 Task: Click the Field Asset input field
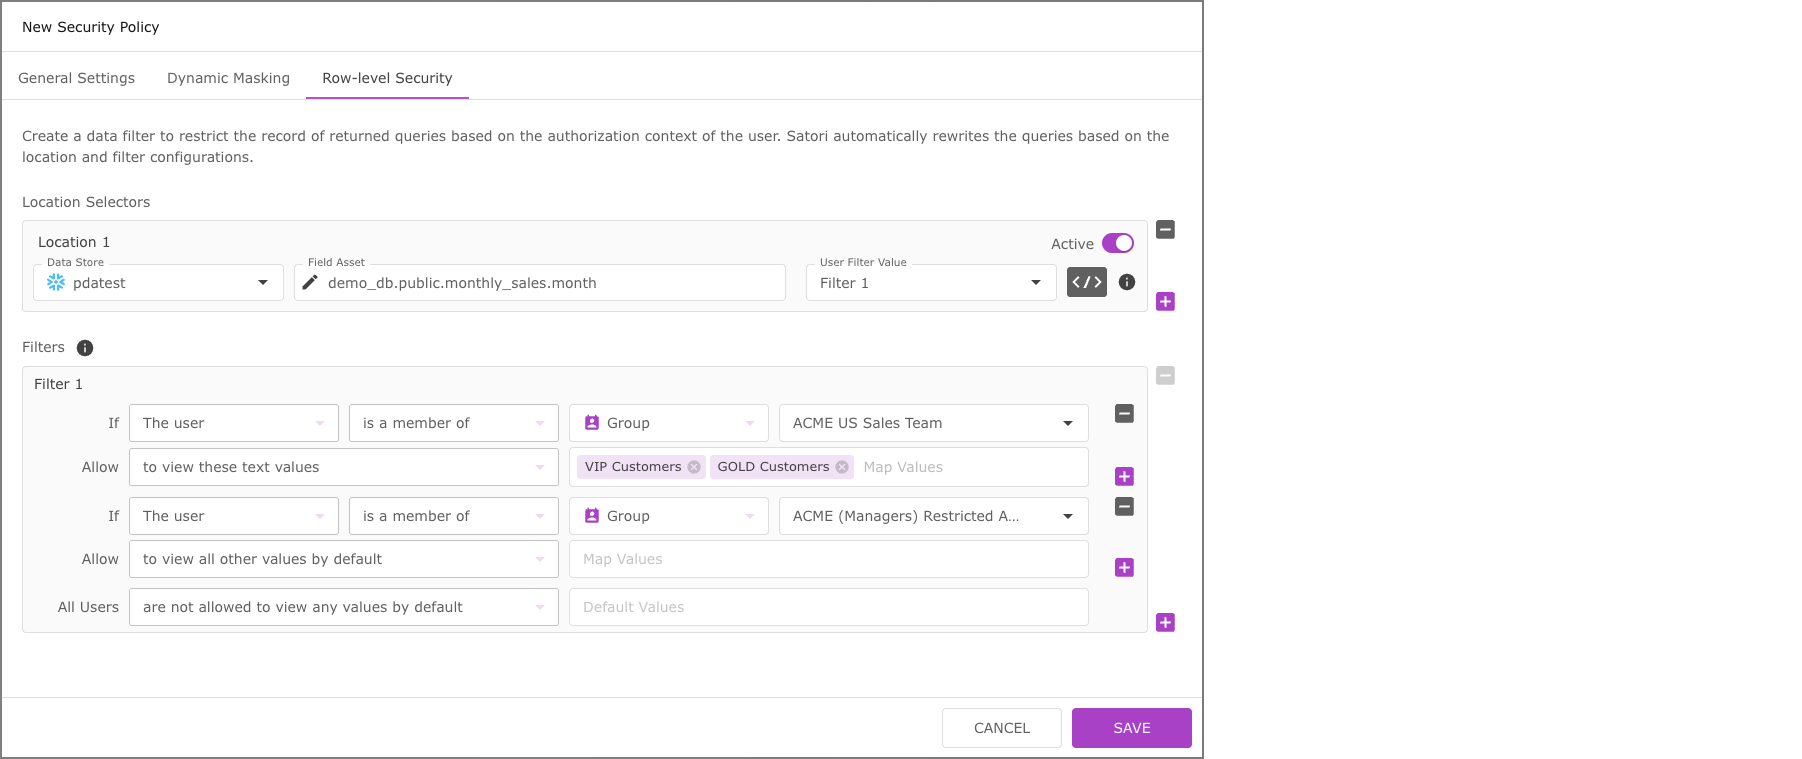tap(540, 282)
